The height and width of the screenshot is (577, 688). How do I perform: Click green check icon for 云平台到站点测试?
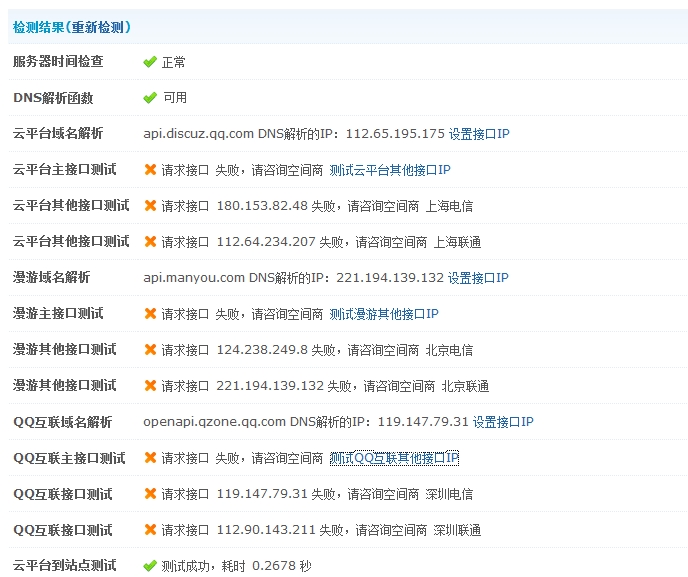click(150, 566)
